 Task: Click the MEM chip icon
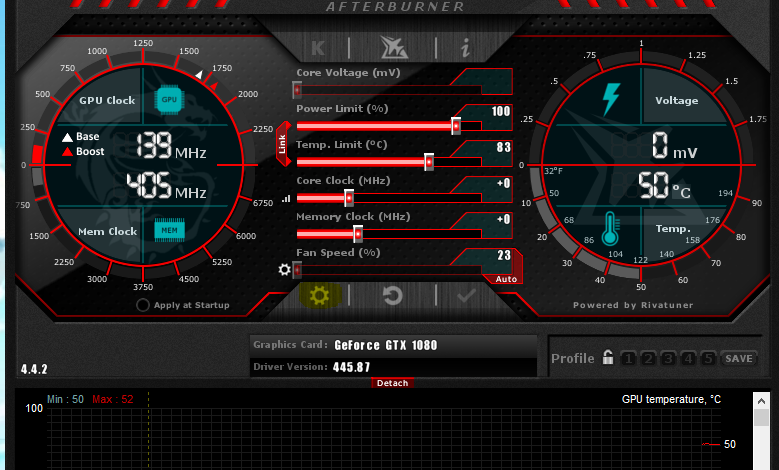[x=169, y=230]
